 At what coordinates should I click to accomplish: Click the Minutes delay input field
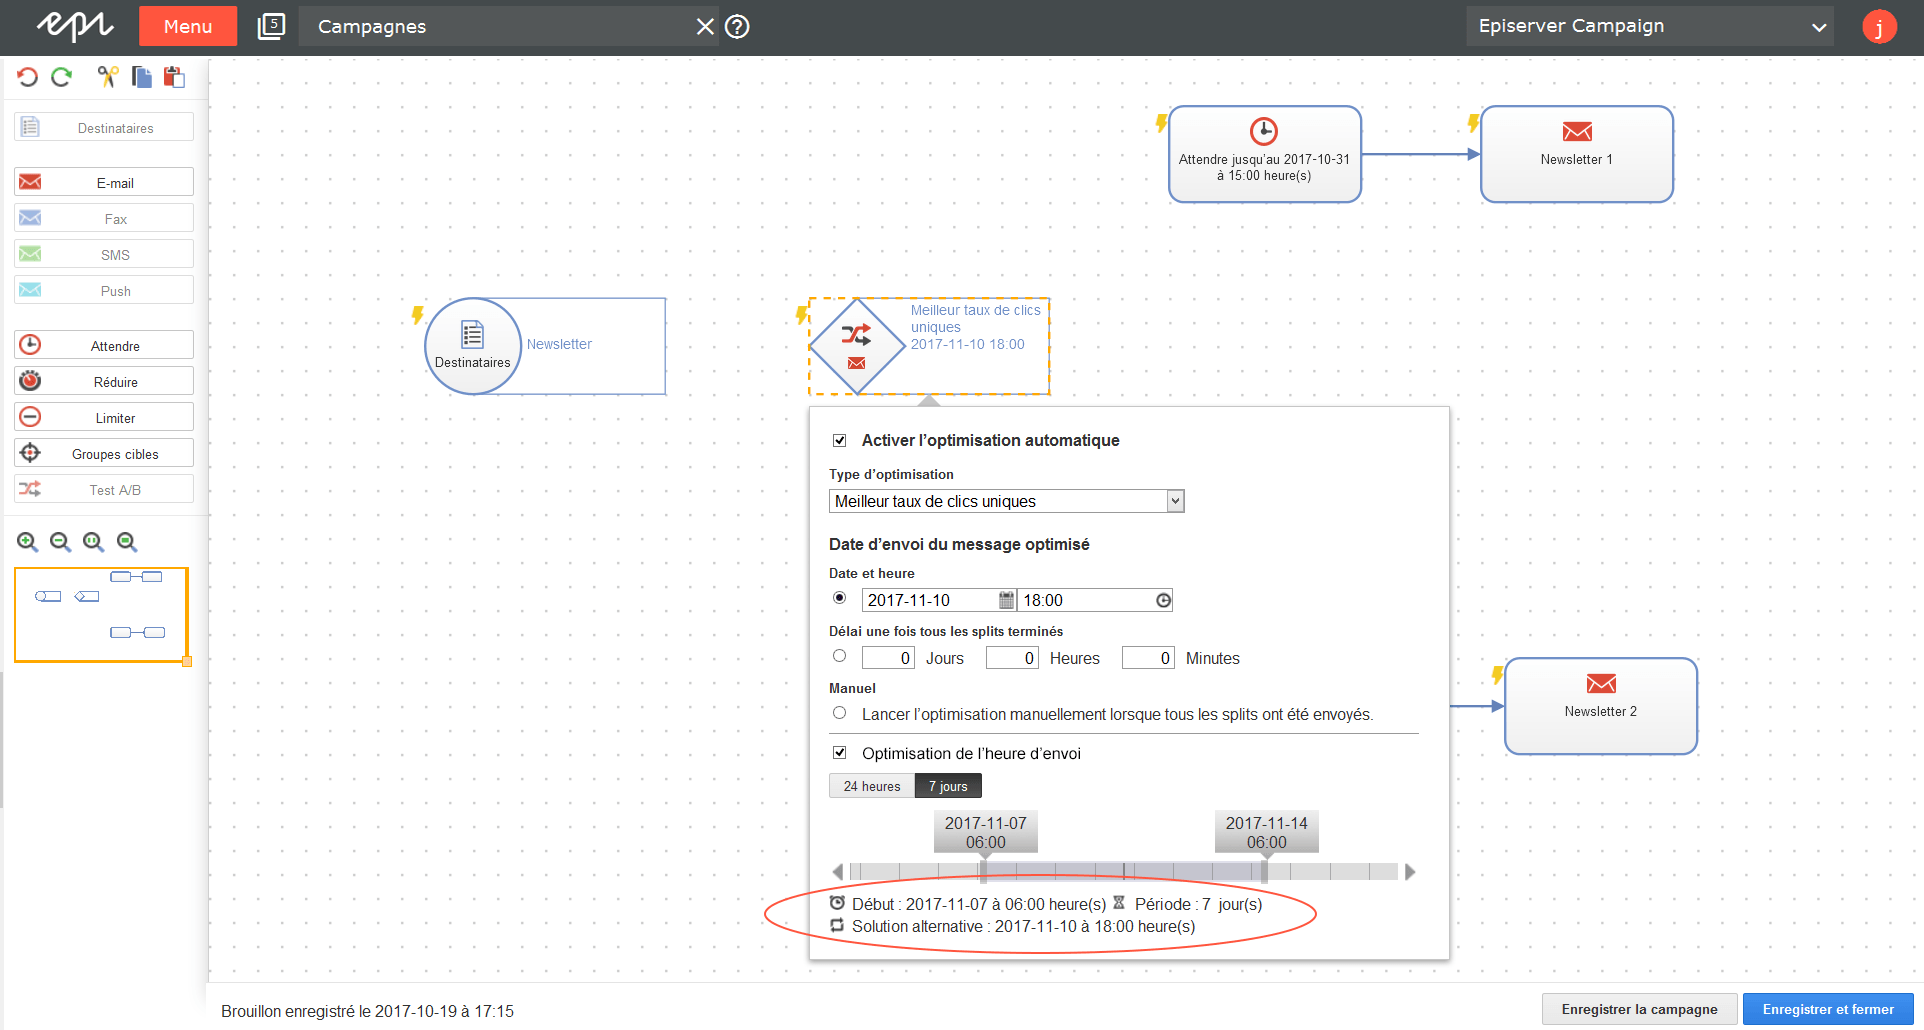(x=1148, y=658)
